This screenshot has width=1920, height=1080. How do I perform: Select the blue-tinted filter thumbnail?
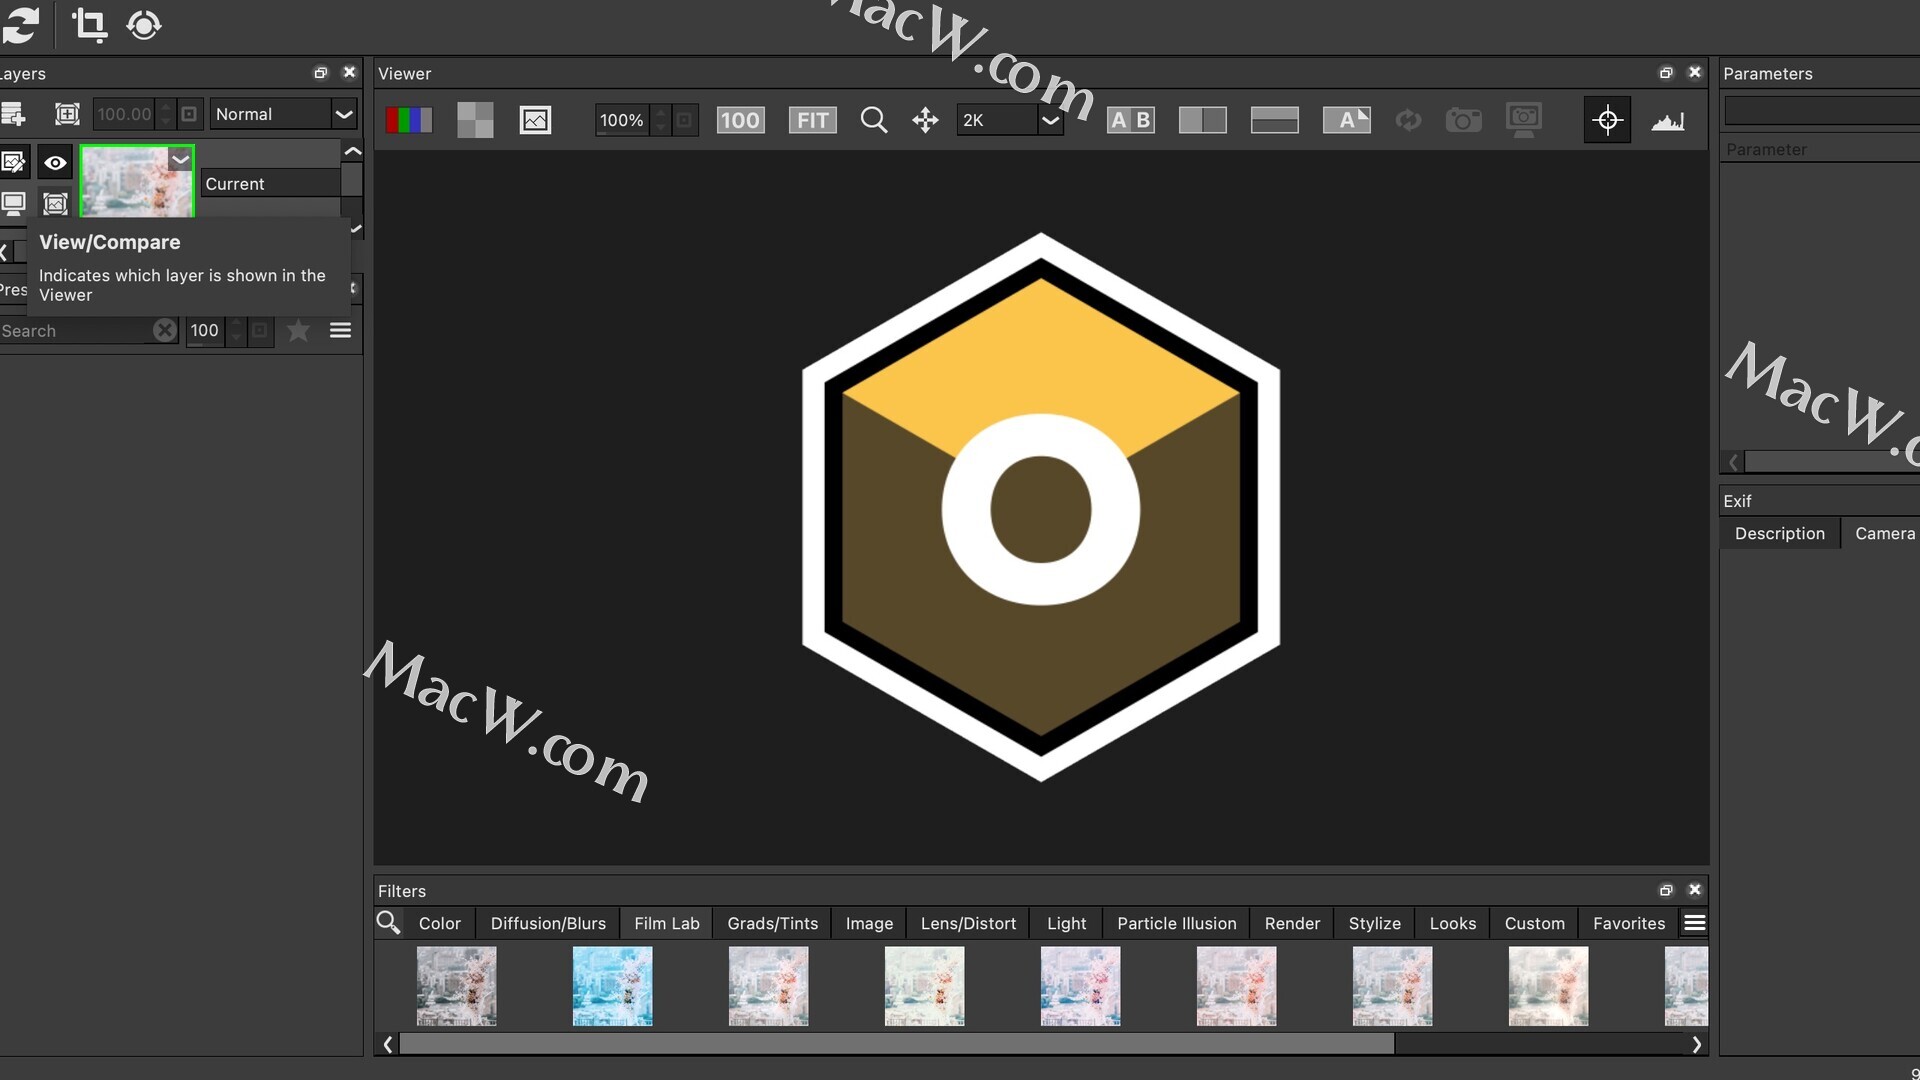pos(613,986)
